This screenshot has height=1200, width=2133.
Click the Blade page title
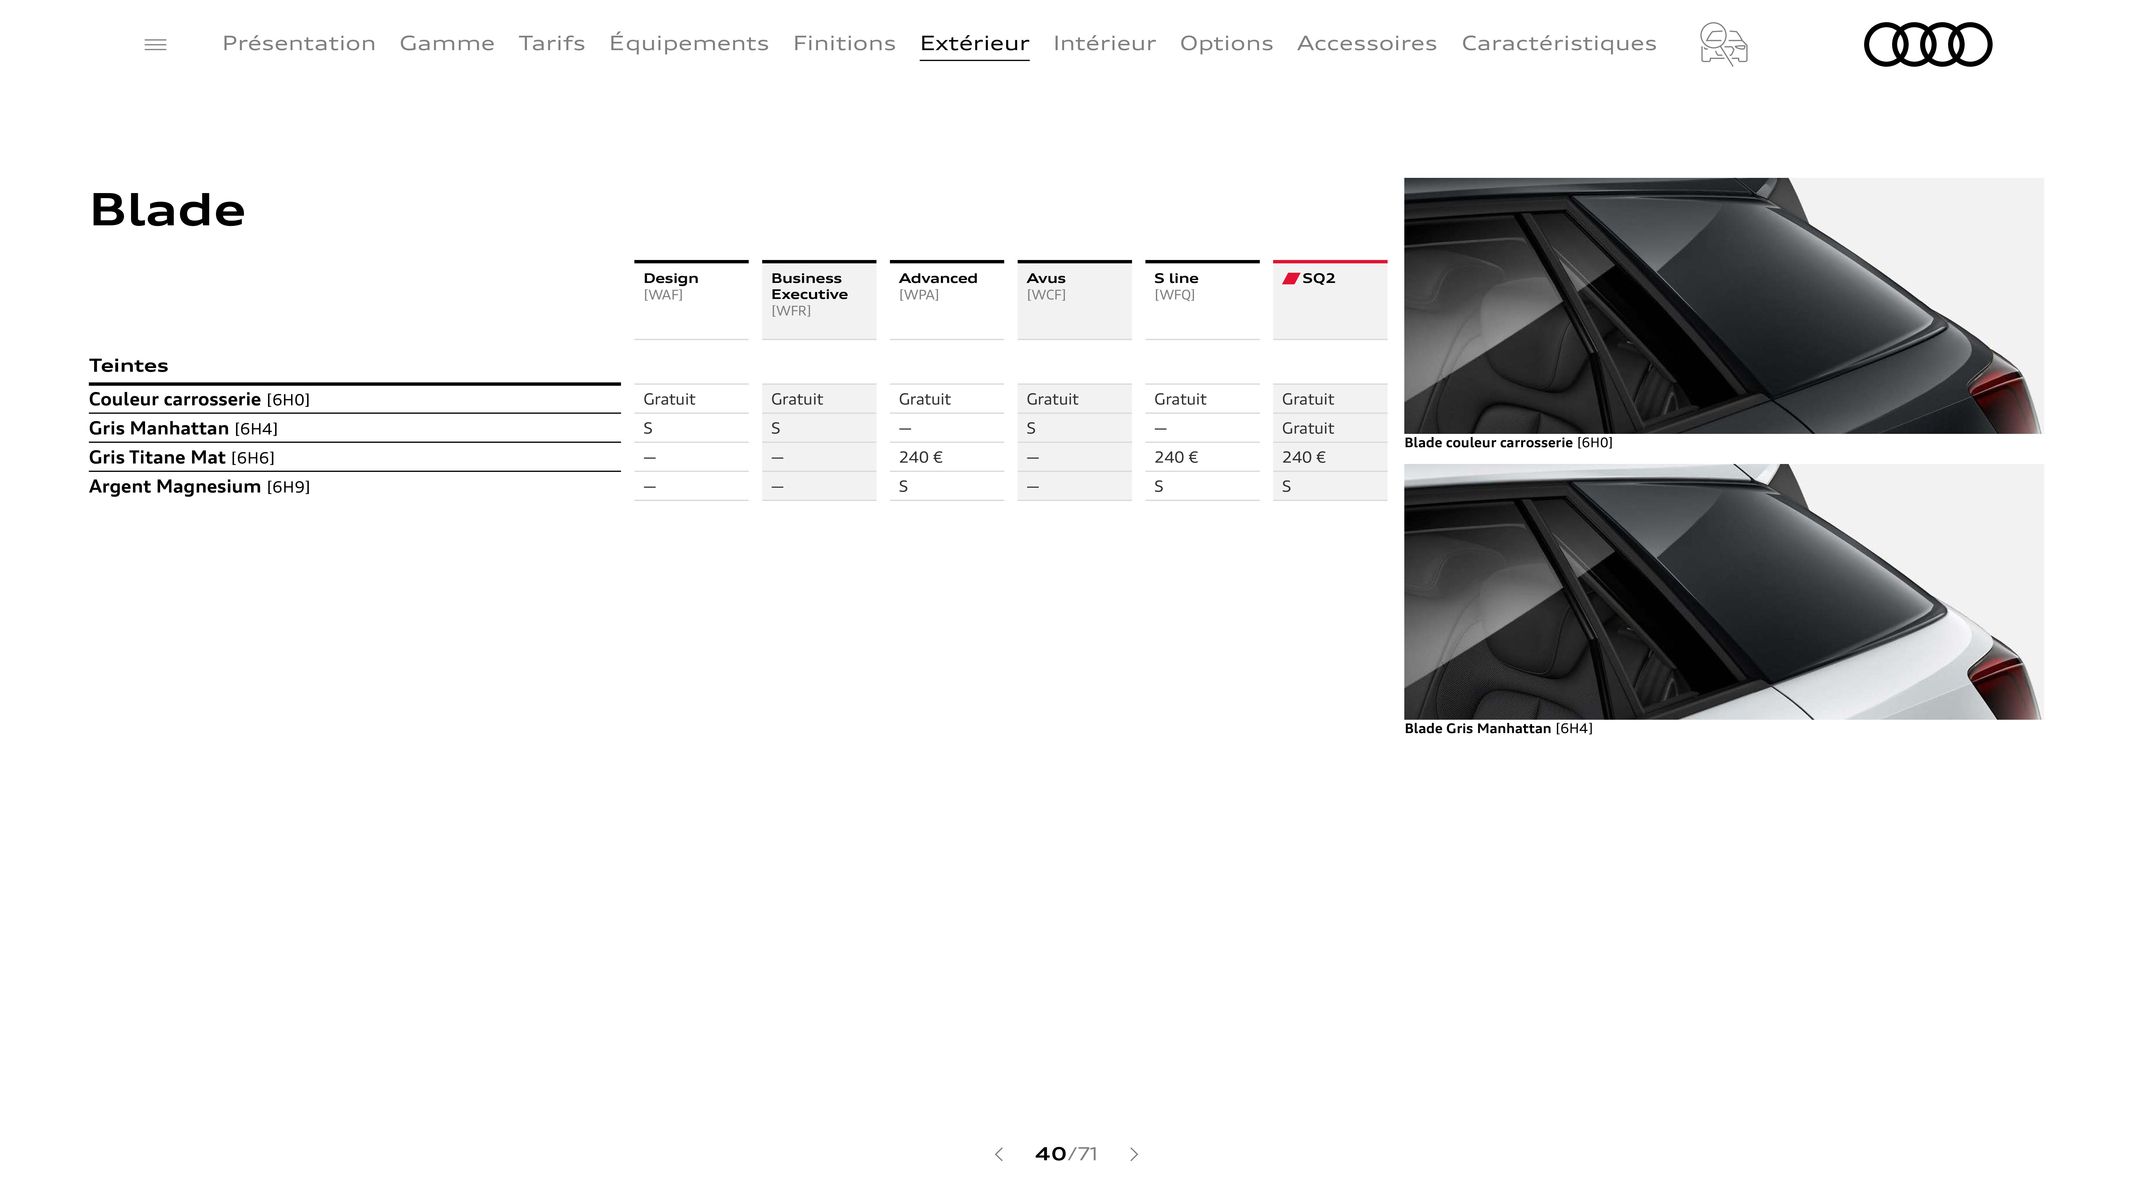click(167, 210)
